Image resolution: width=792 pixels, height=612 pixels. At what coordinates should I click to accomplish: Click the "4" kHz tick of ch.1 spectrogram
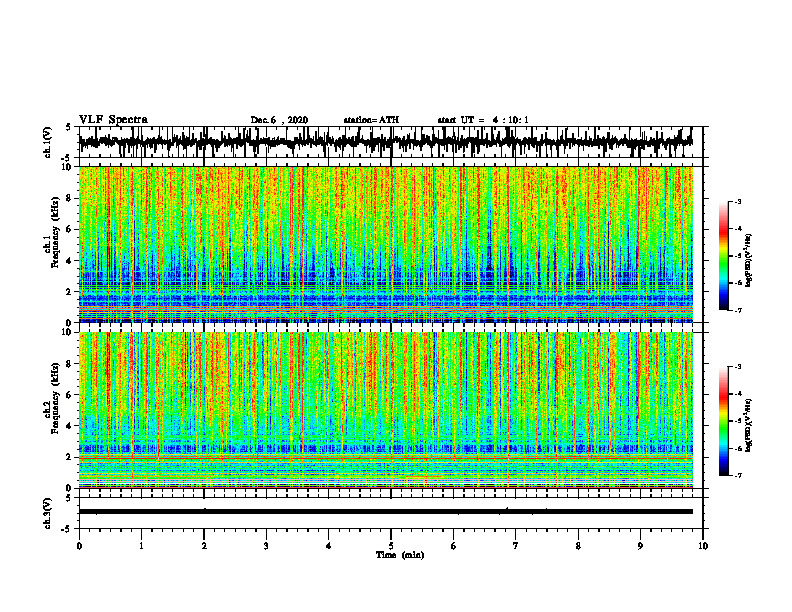click(x=70, y=261)
